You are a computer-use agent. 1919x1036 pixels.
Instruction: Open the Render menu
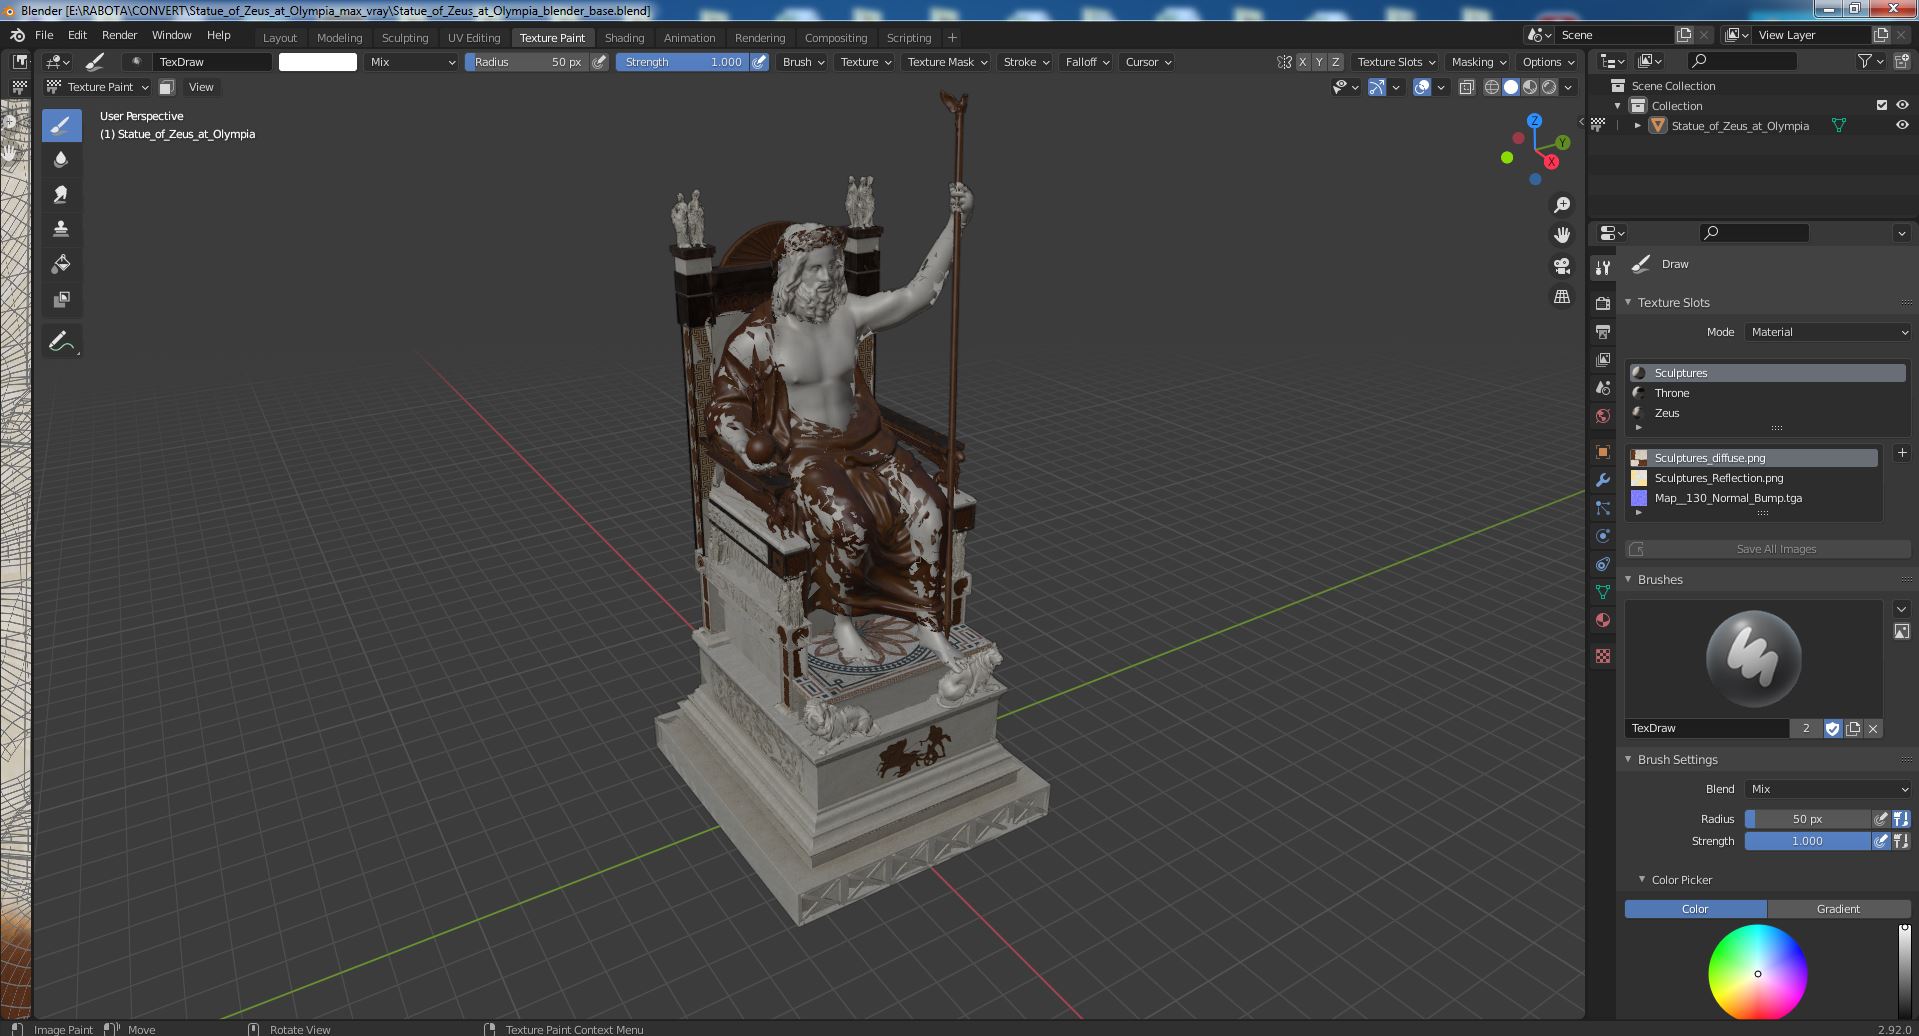point(119,35)
